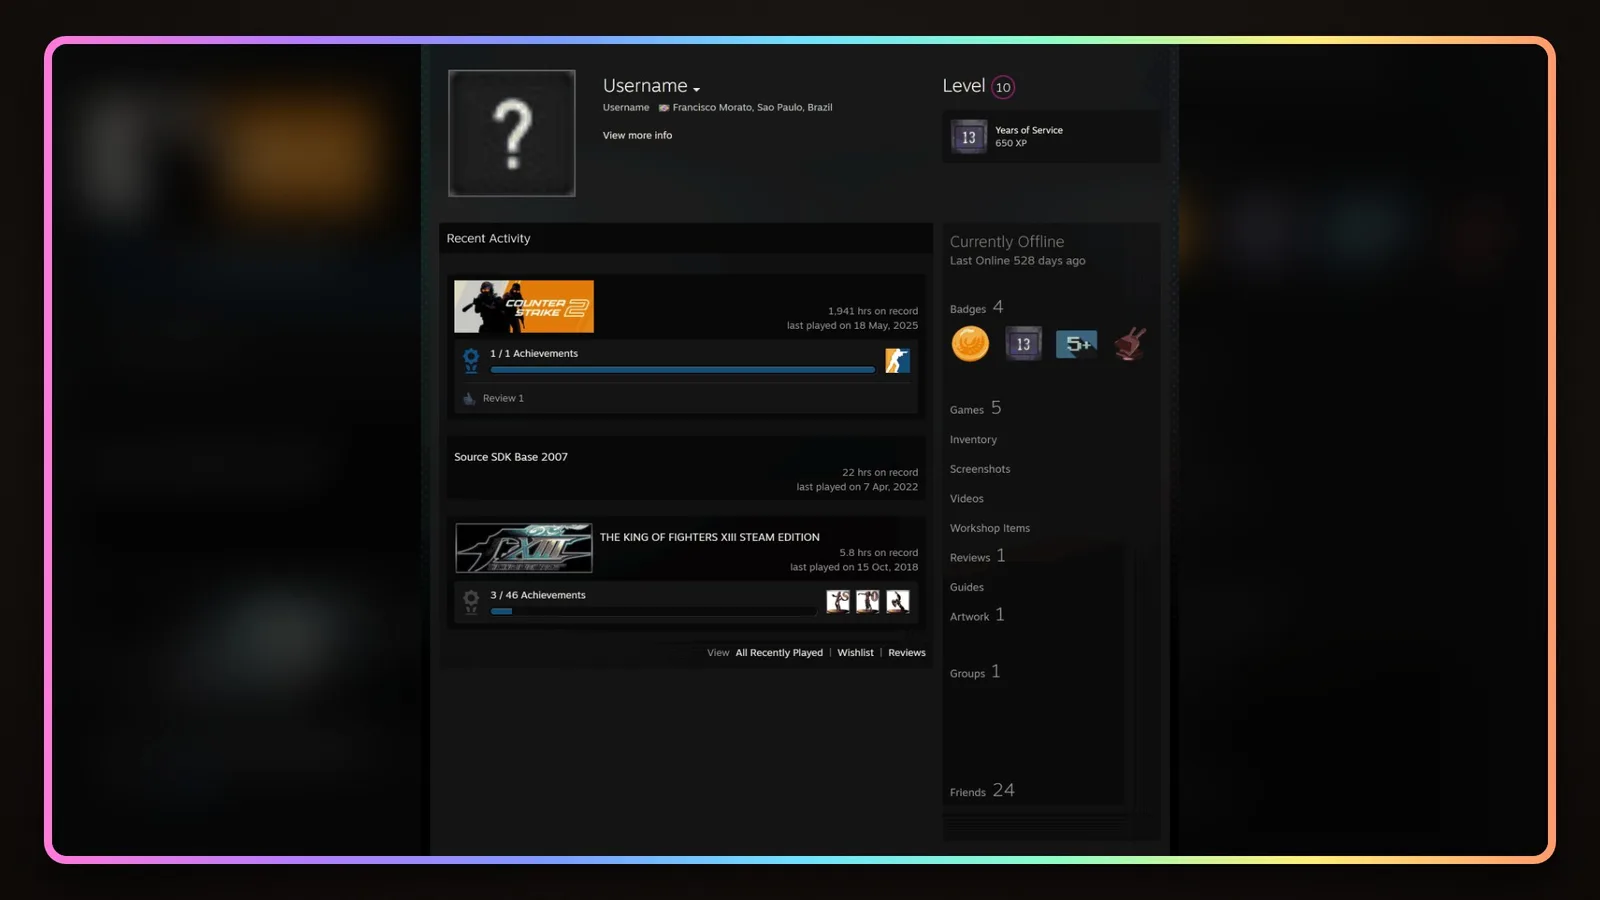Open the orange coin badge in the Badges row
1600x900 pixels.
click(x=970, y=344)
